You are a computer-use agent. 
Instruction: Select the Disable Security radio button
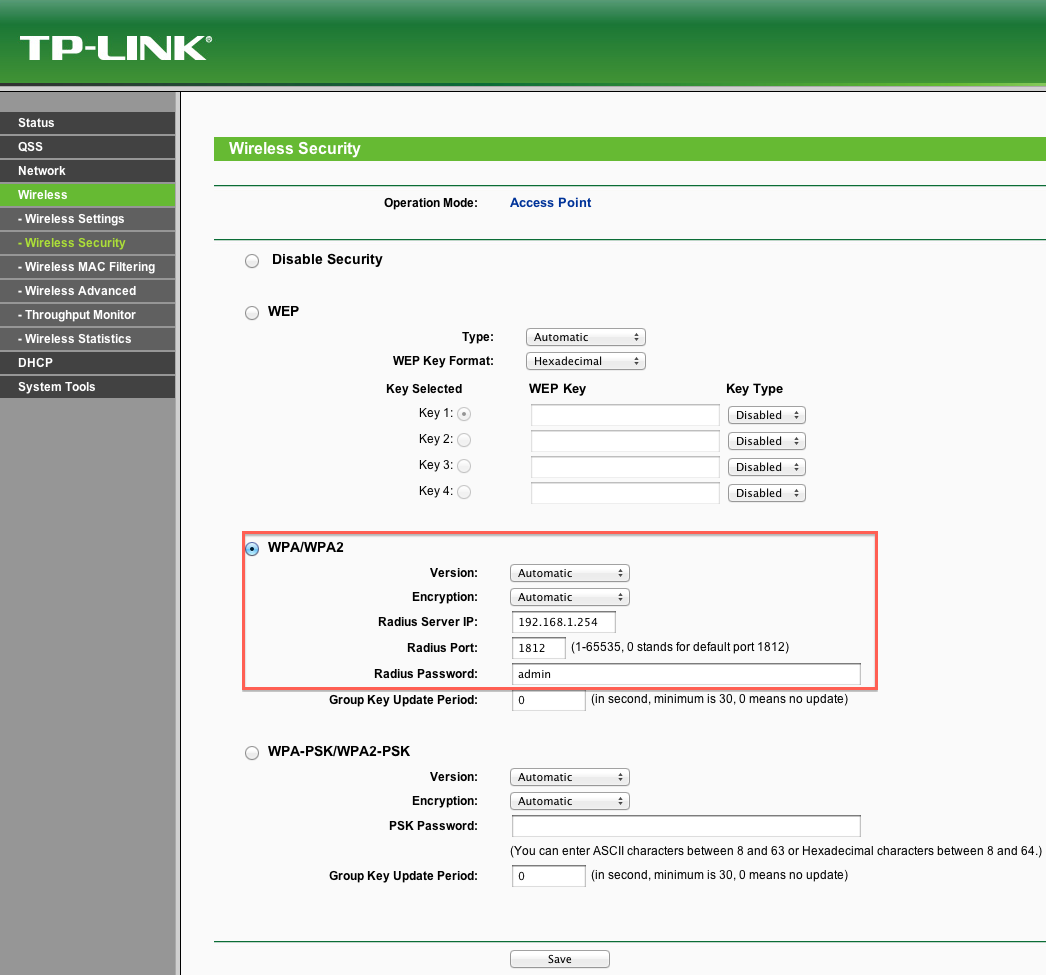(x=251, y=261)
